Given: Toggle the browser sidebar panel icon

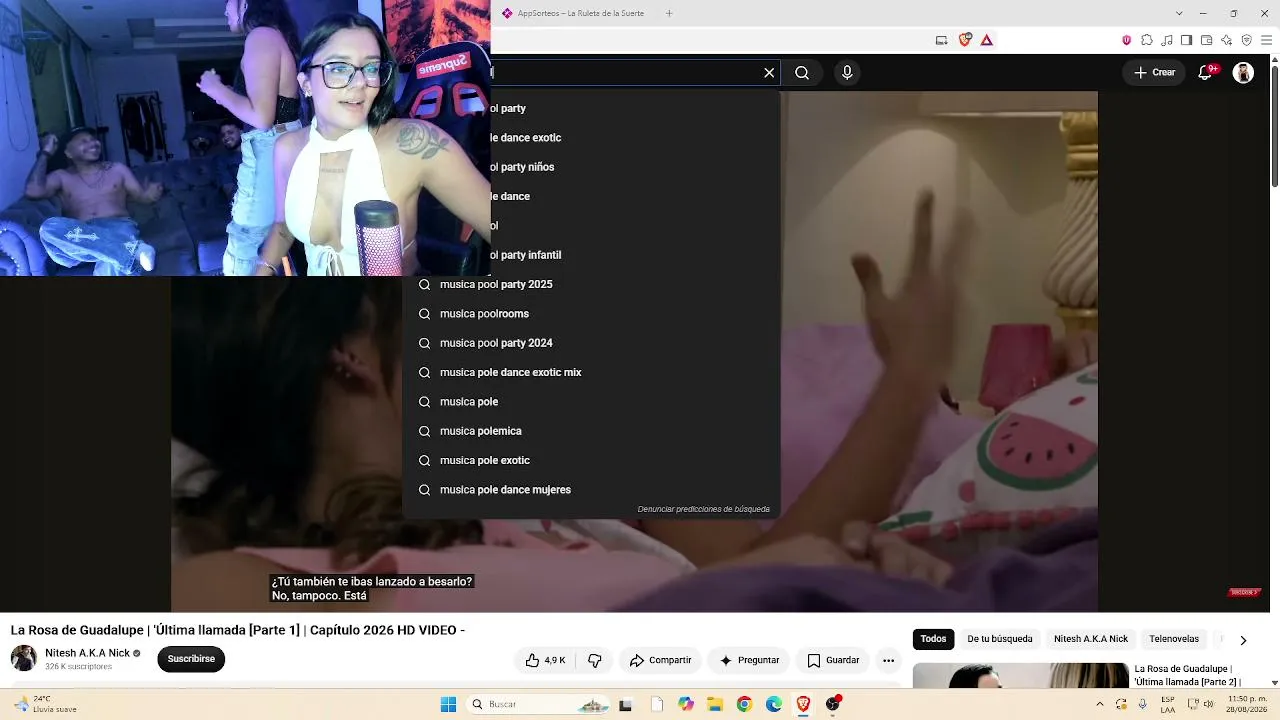Looking at the screenshot, I should (1186, 40).
